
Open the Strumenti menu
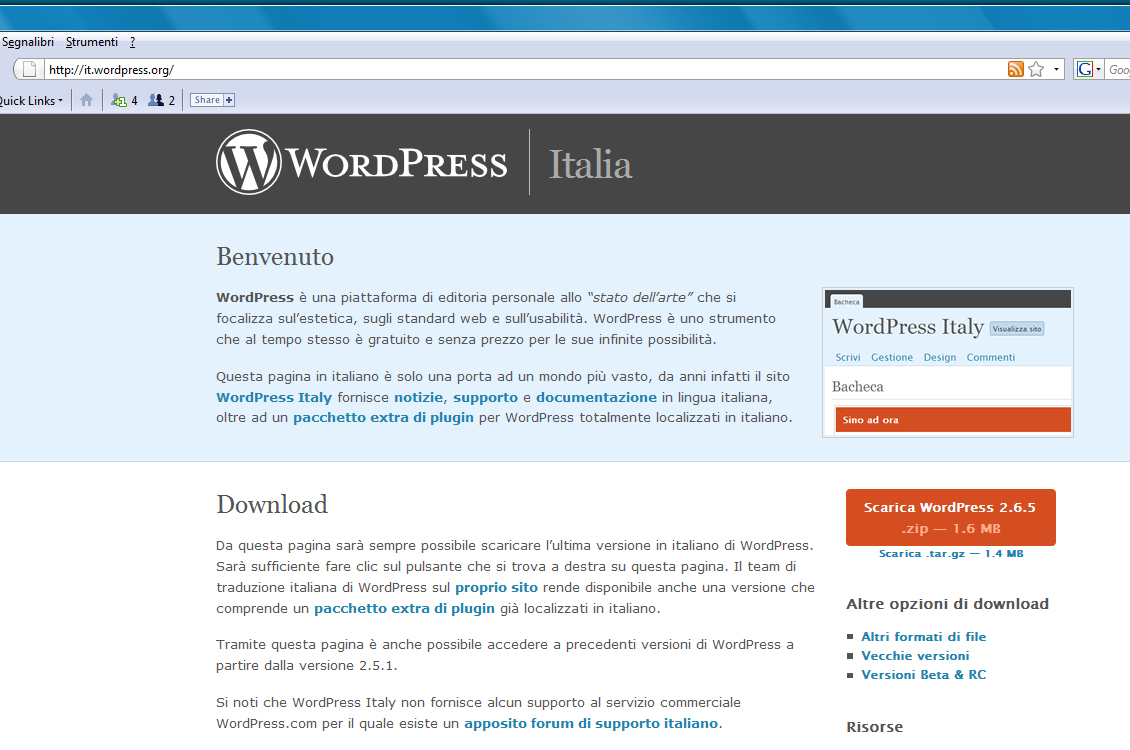[x=92, y=42]
